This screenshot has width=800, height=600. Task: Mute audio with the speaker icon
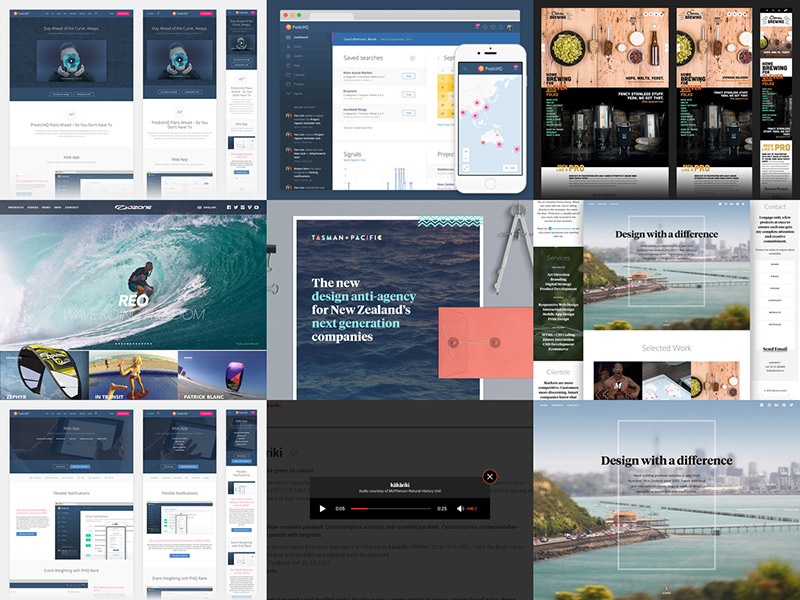pos(460,508)
